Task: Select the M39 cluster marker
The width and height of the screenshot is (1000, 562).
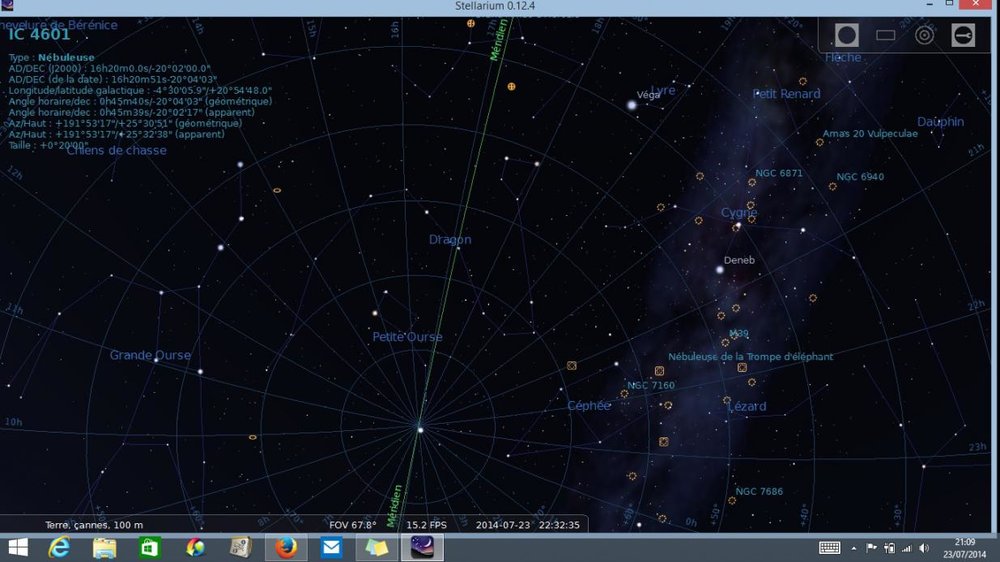Action: click(x=725, y=343)
